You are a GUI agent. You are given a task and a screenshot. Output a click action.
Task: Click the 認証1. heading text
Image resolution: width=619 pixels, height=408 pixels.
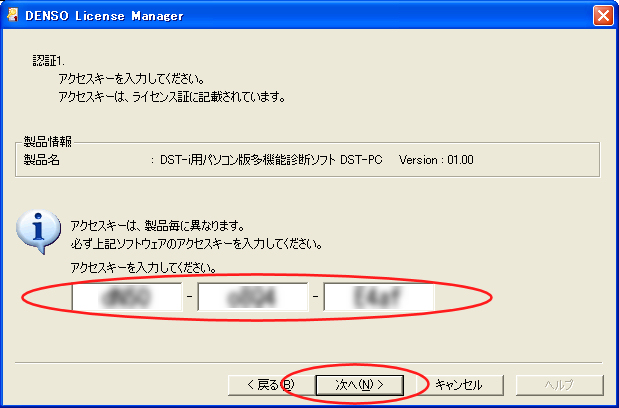pos(48,62)
